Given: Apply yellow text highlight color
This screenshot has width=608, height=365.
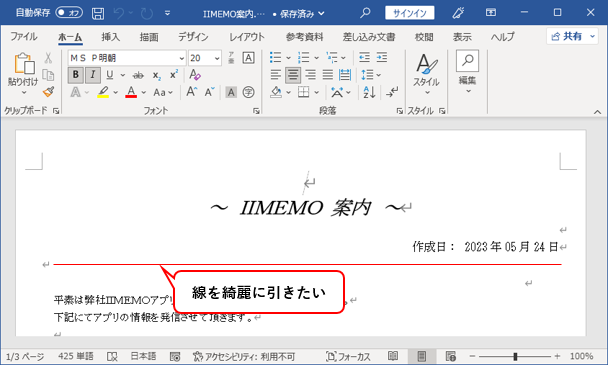Looking at the screenshot, I should (x=103, y=92).
